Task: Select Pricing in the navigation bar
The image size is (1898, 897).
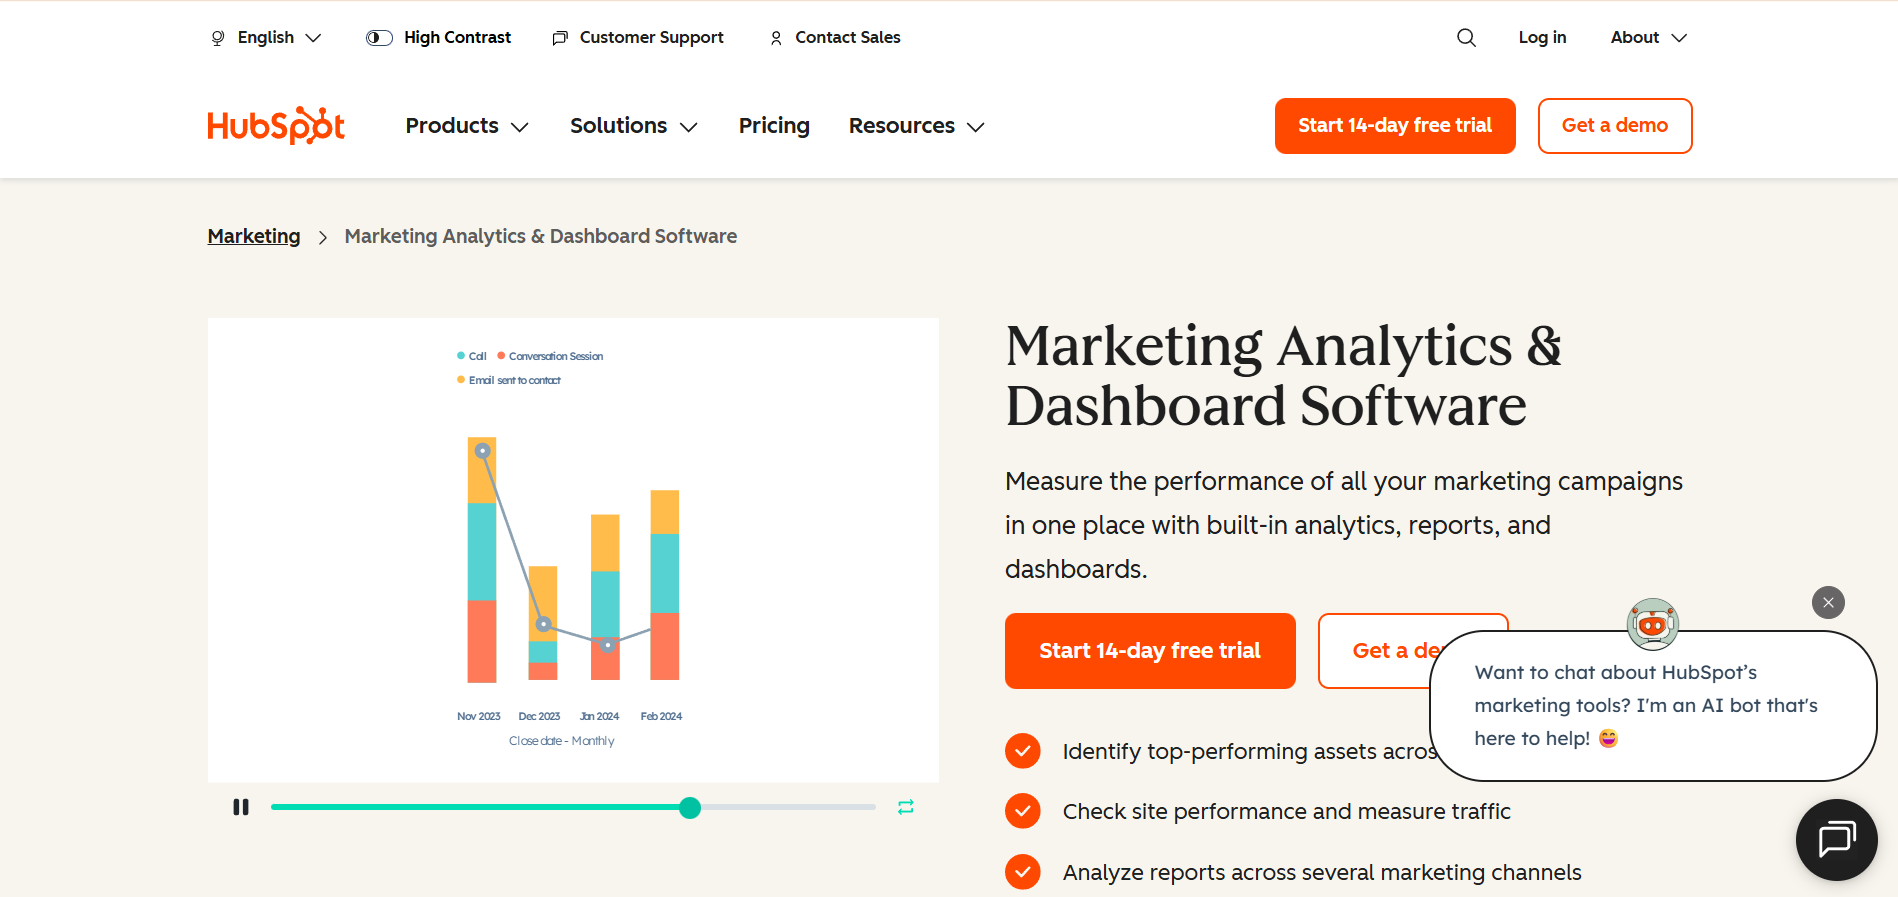Action: [x=773, y=126]
